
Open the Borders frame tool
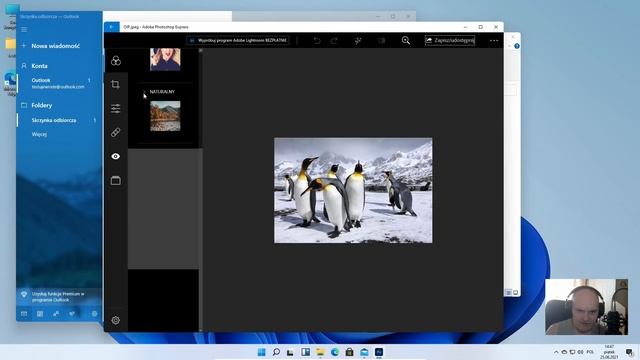pos(116,180)
